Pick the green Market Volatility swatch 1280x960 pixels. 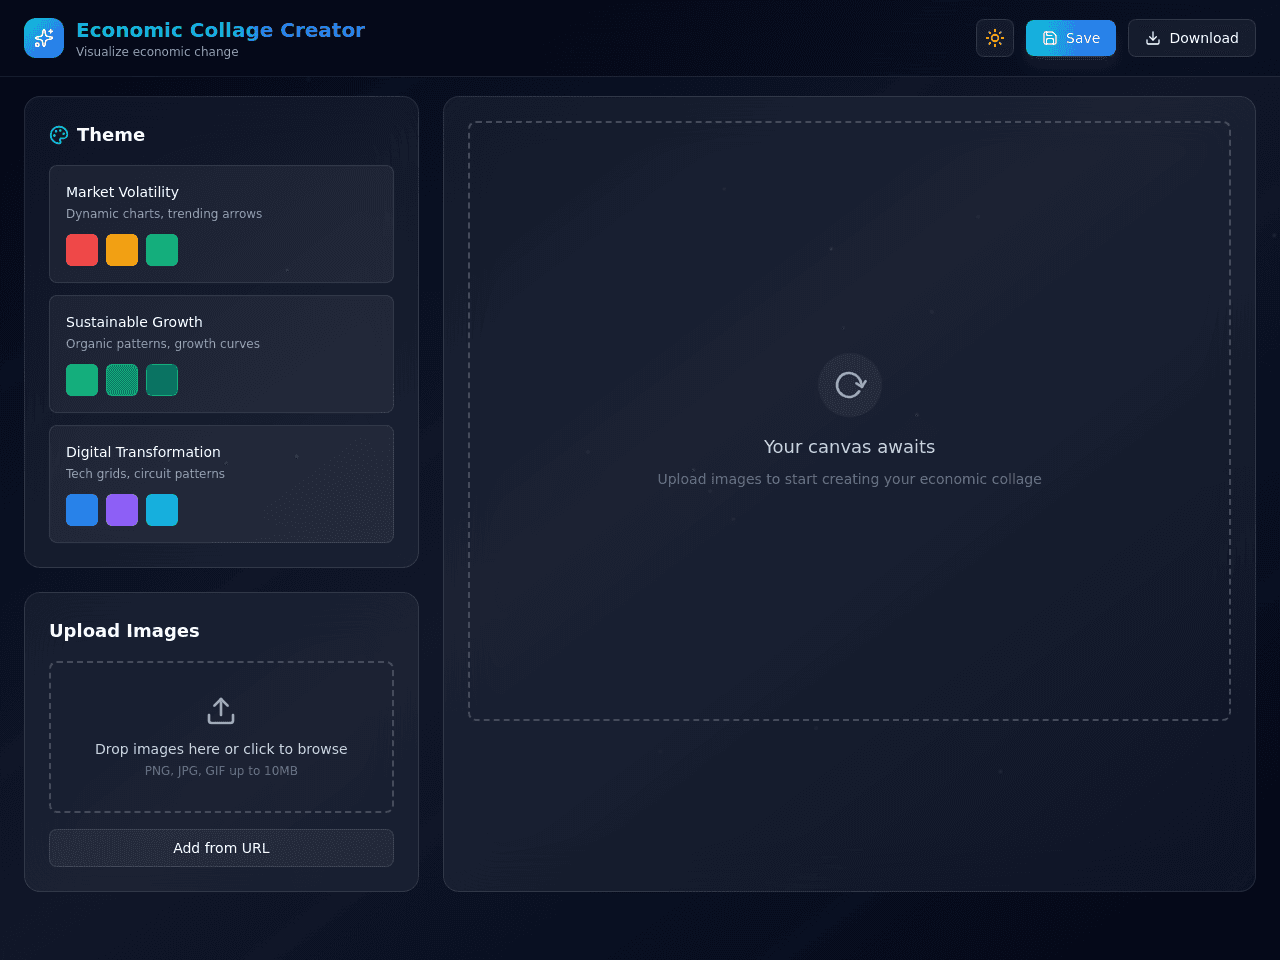(162, 250)
